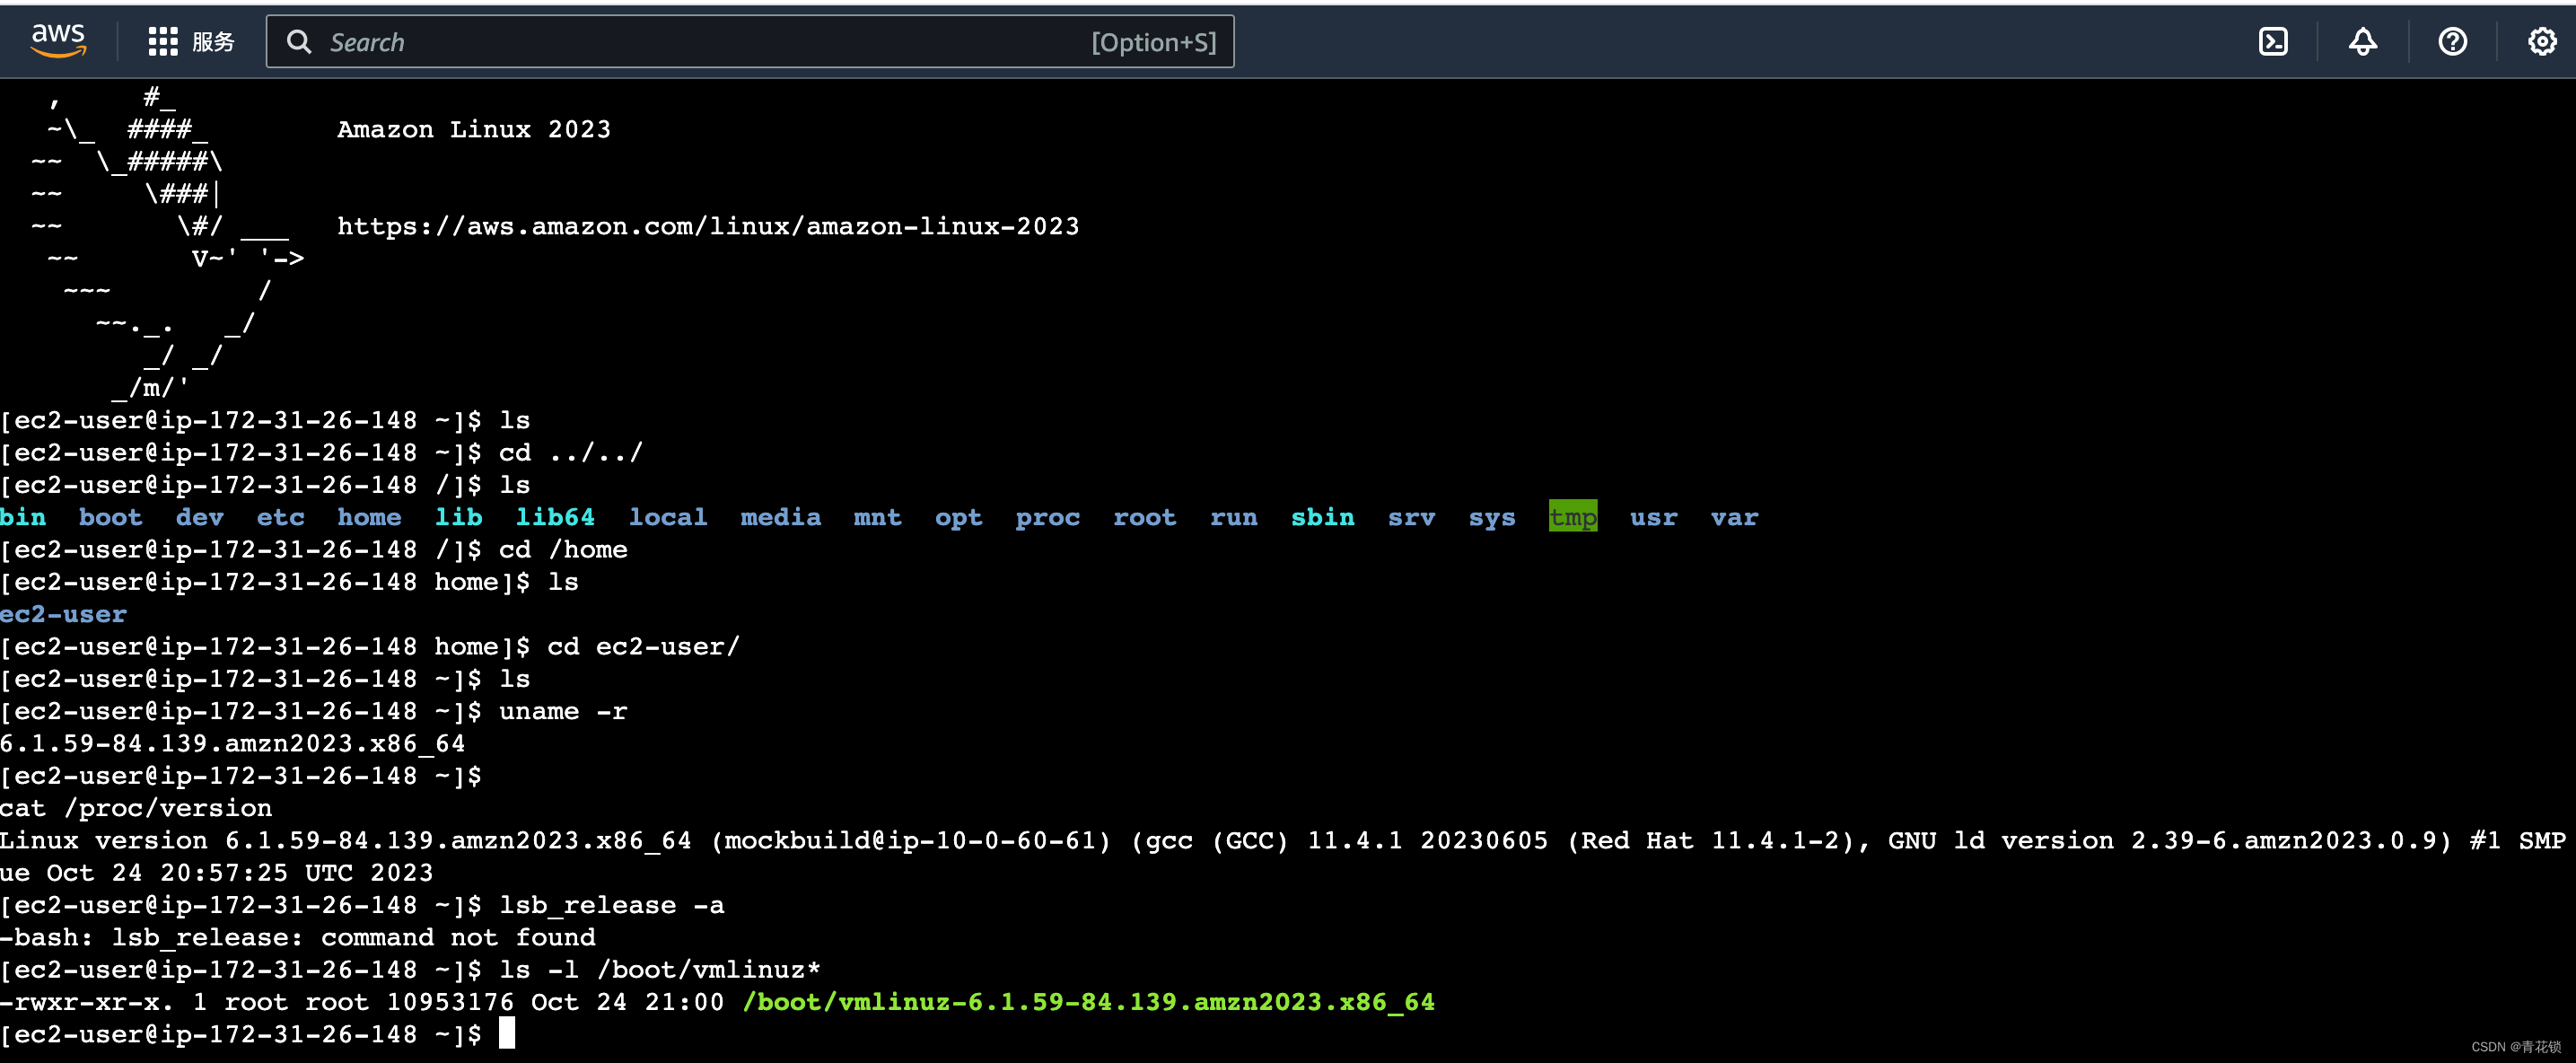Click the kernel version '6.1.59-84.139.amzn2023.x86_64' output line
This screenshot has width=2576, height=1063.
(x=233, y=743)
